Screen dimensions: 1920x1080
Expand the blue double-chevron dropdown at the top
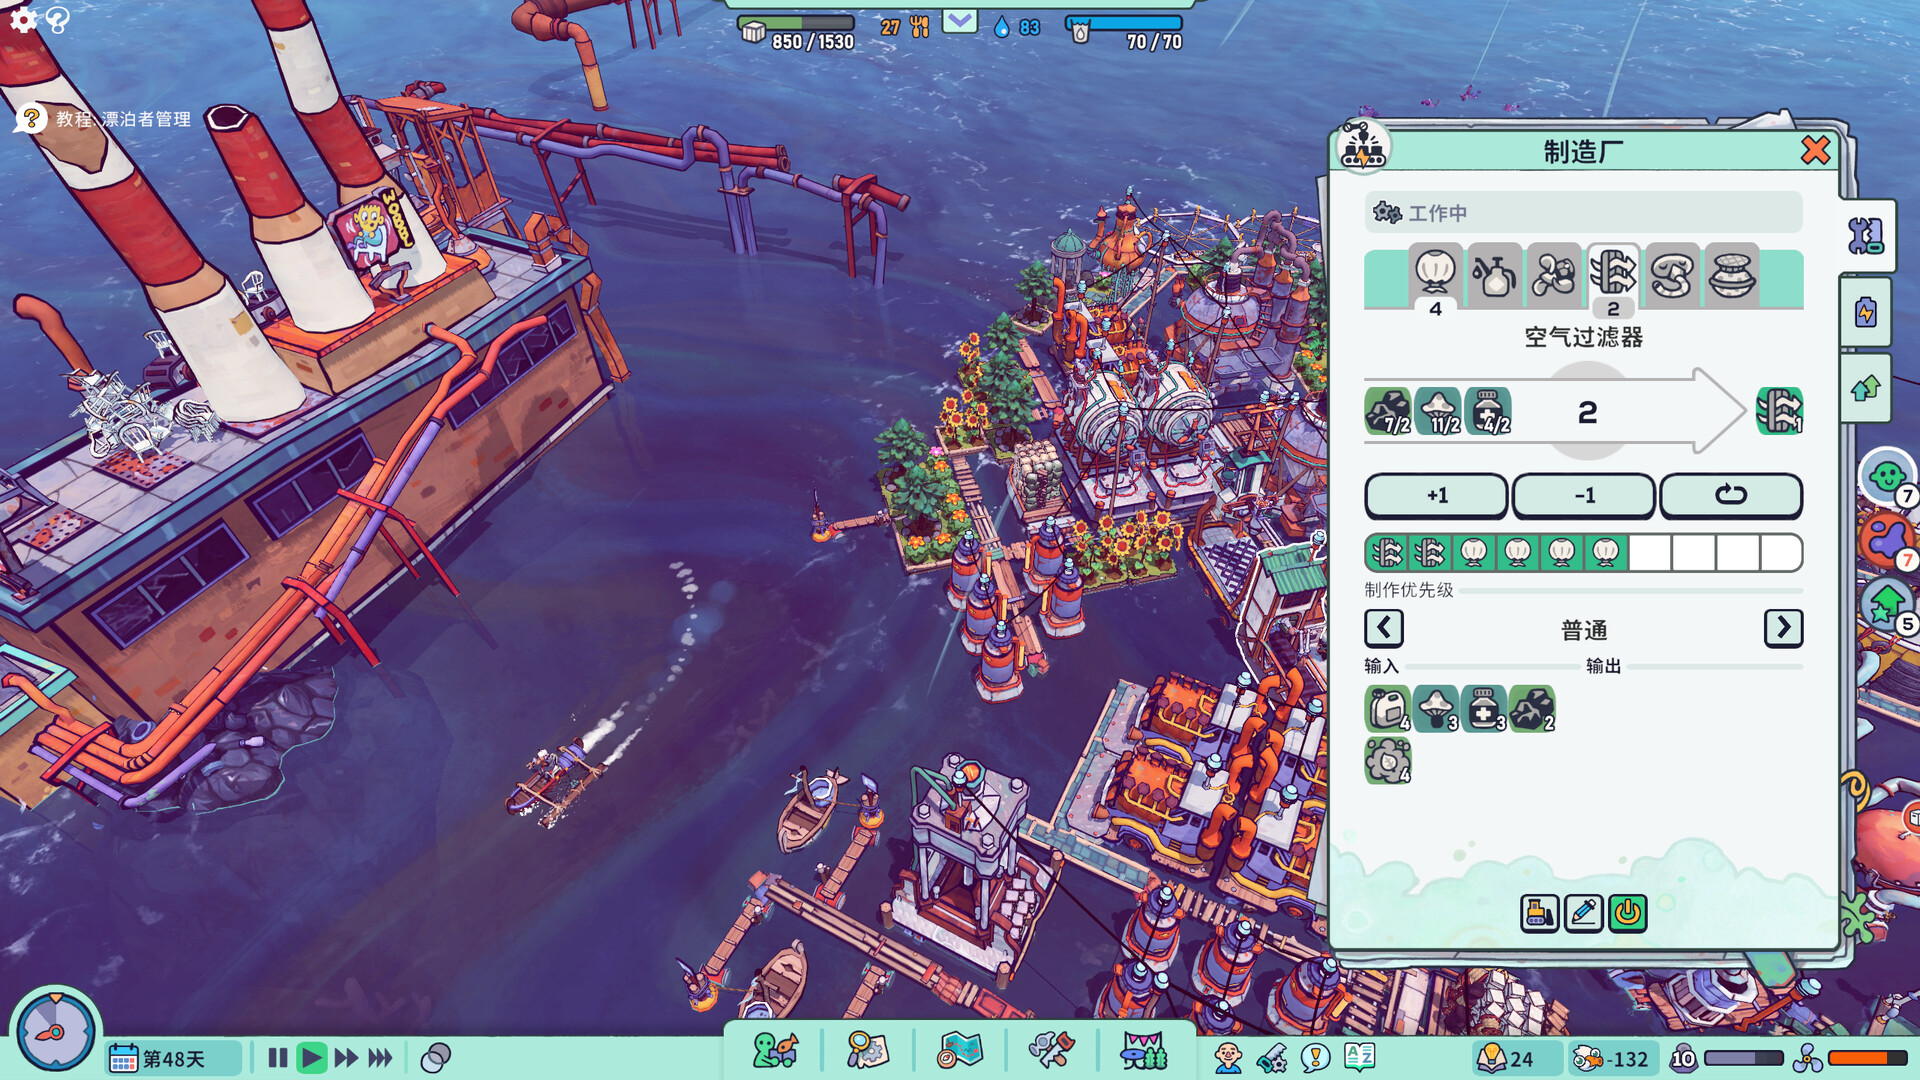click(x=959, y=20)
